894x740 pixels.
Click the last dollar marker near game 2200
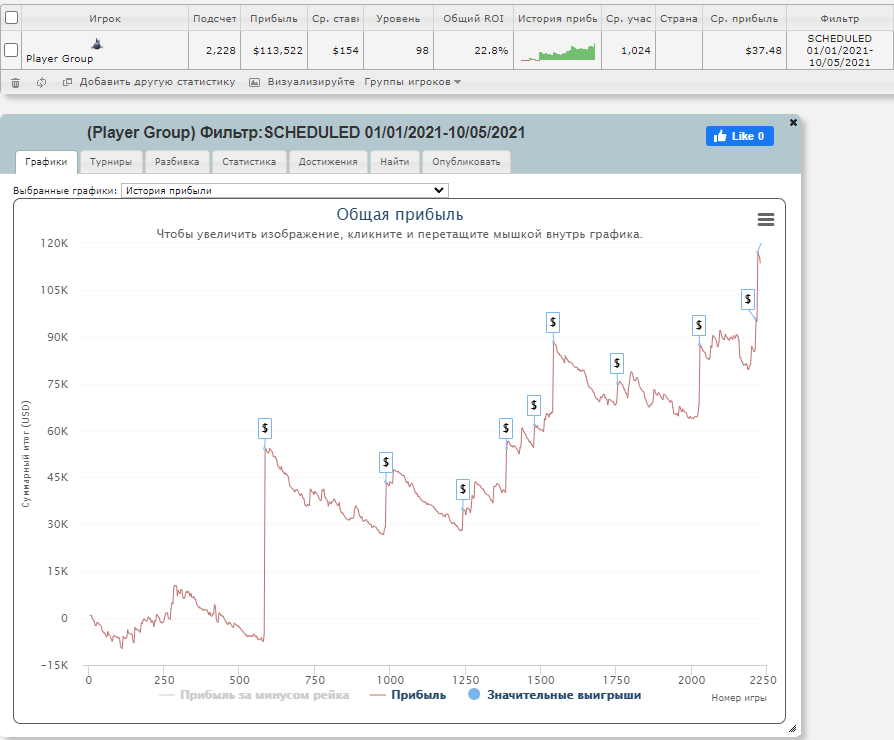747,299
